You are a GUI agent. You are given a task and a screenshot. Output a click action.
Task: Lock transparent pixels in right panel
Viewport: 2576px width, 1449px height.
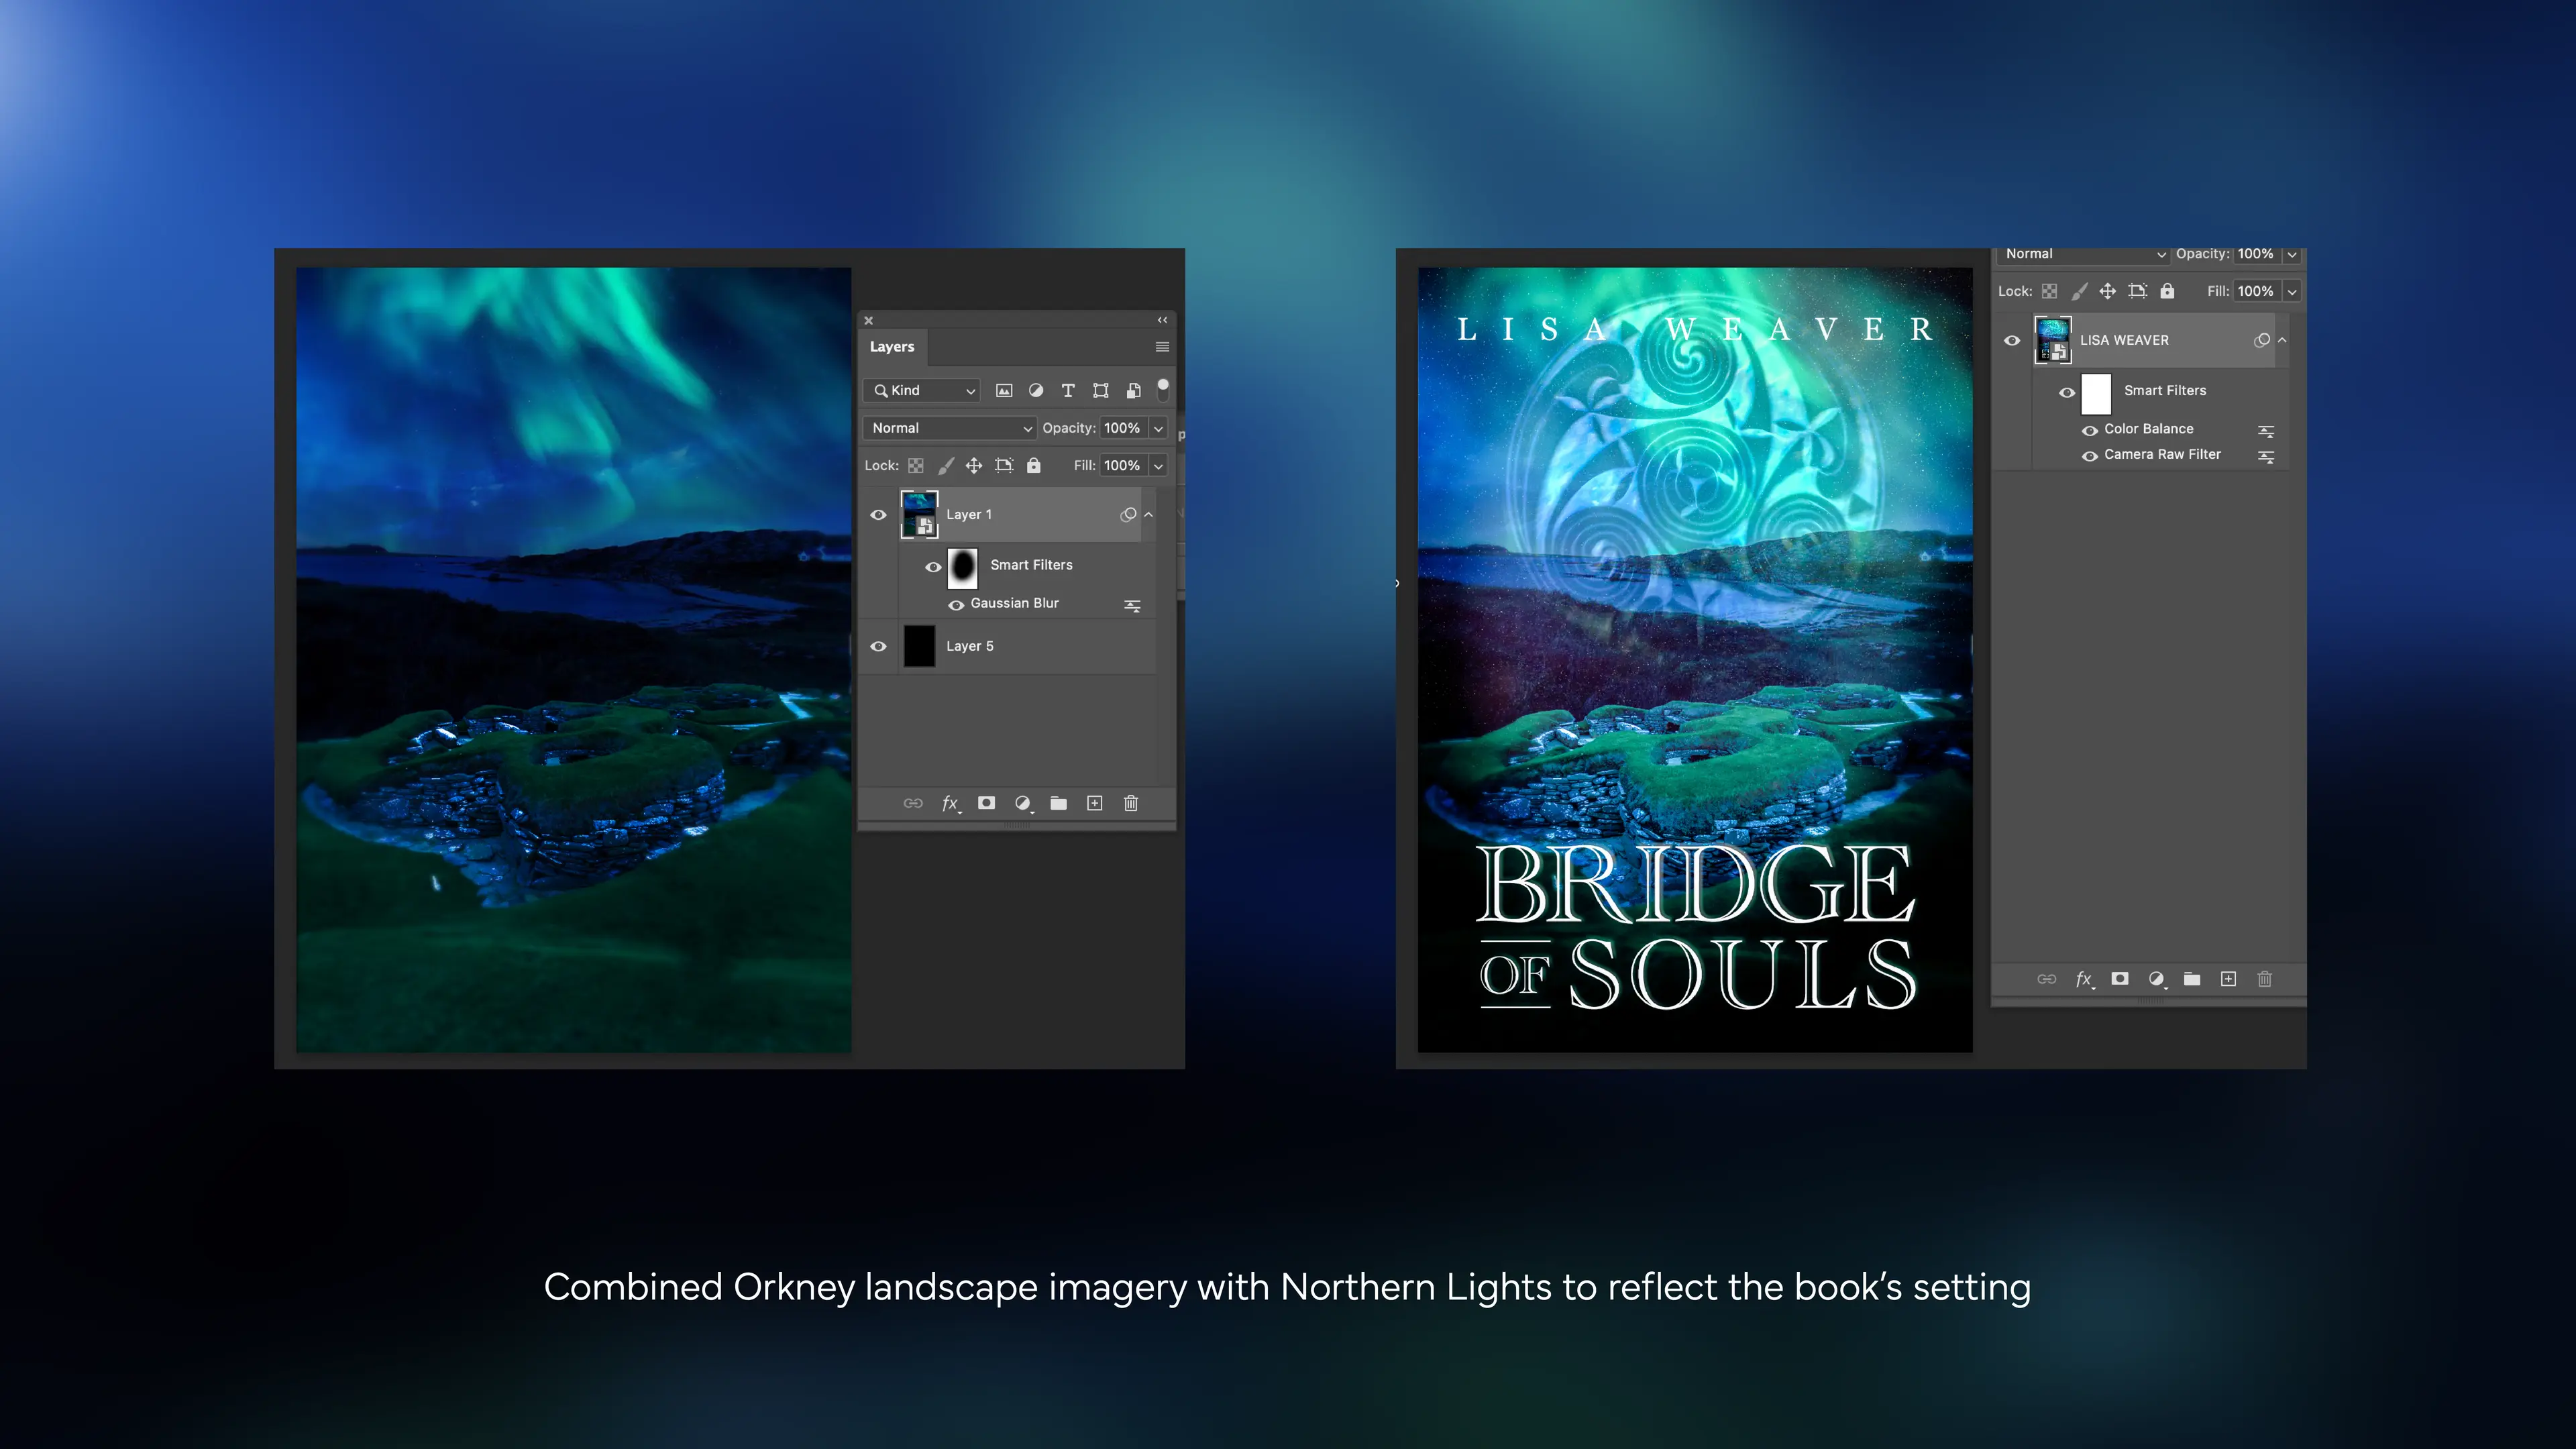pos(2050,292)
